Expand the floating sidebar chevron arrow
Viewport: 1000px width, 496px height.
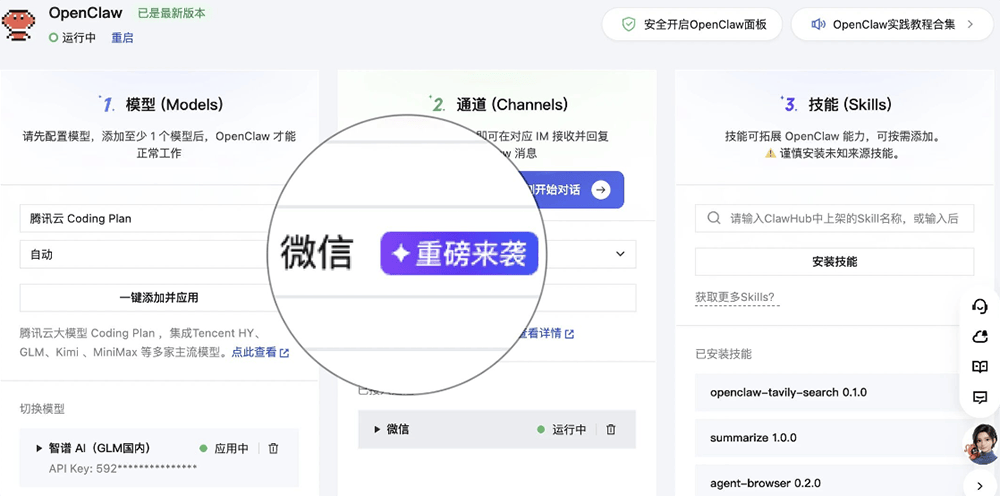tap(979, 485)
